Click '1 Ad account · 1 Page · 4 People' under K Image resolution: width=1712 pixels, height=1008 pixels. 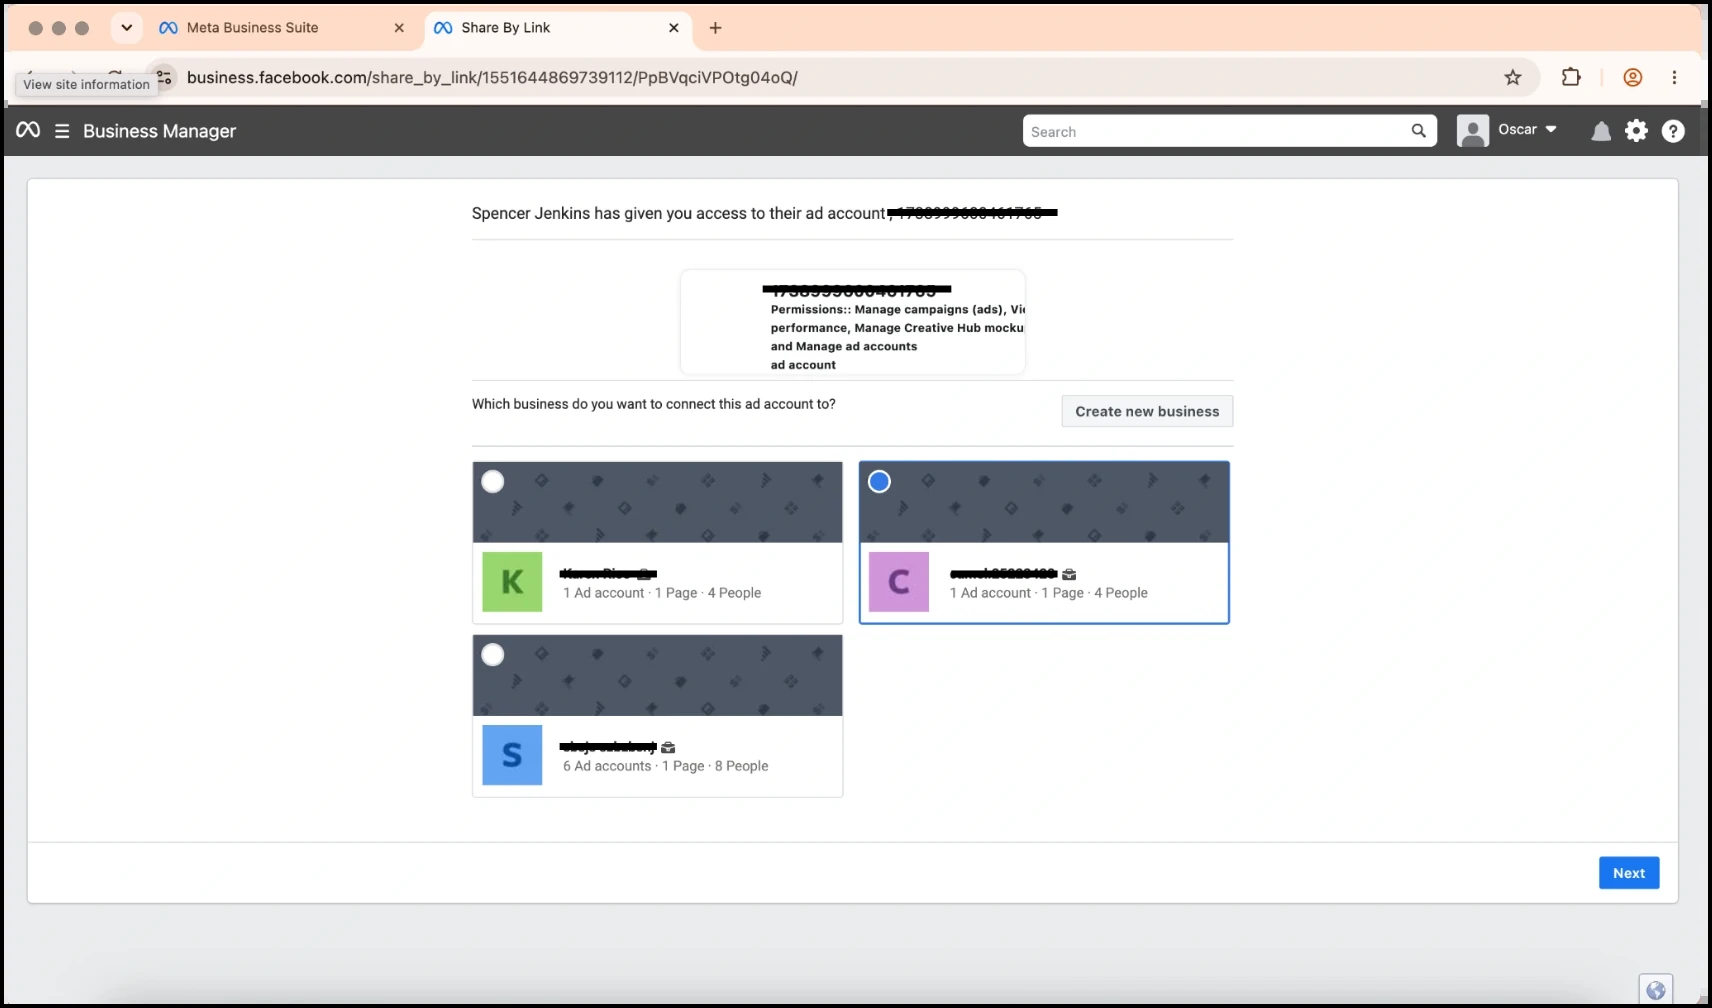point(662,593)
